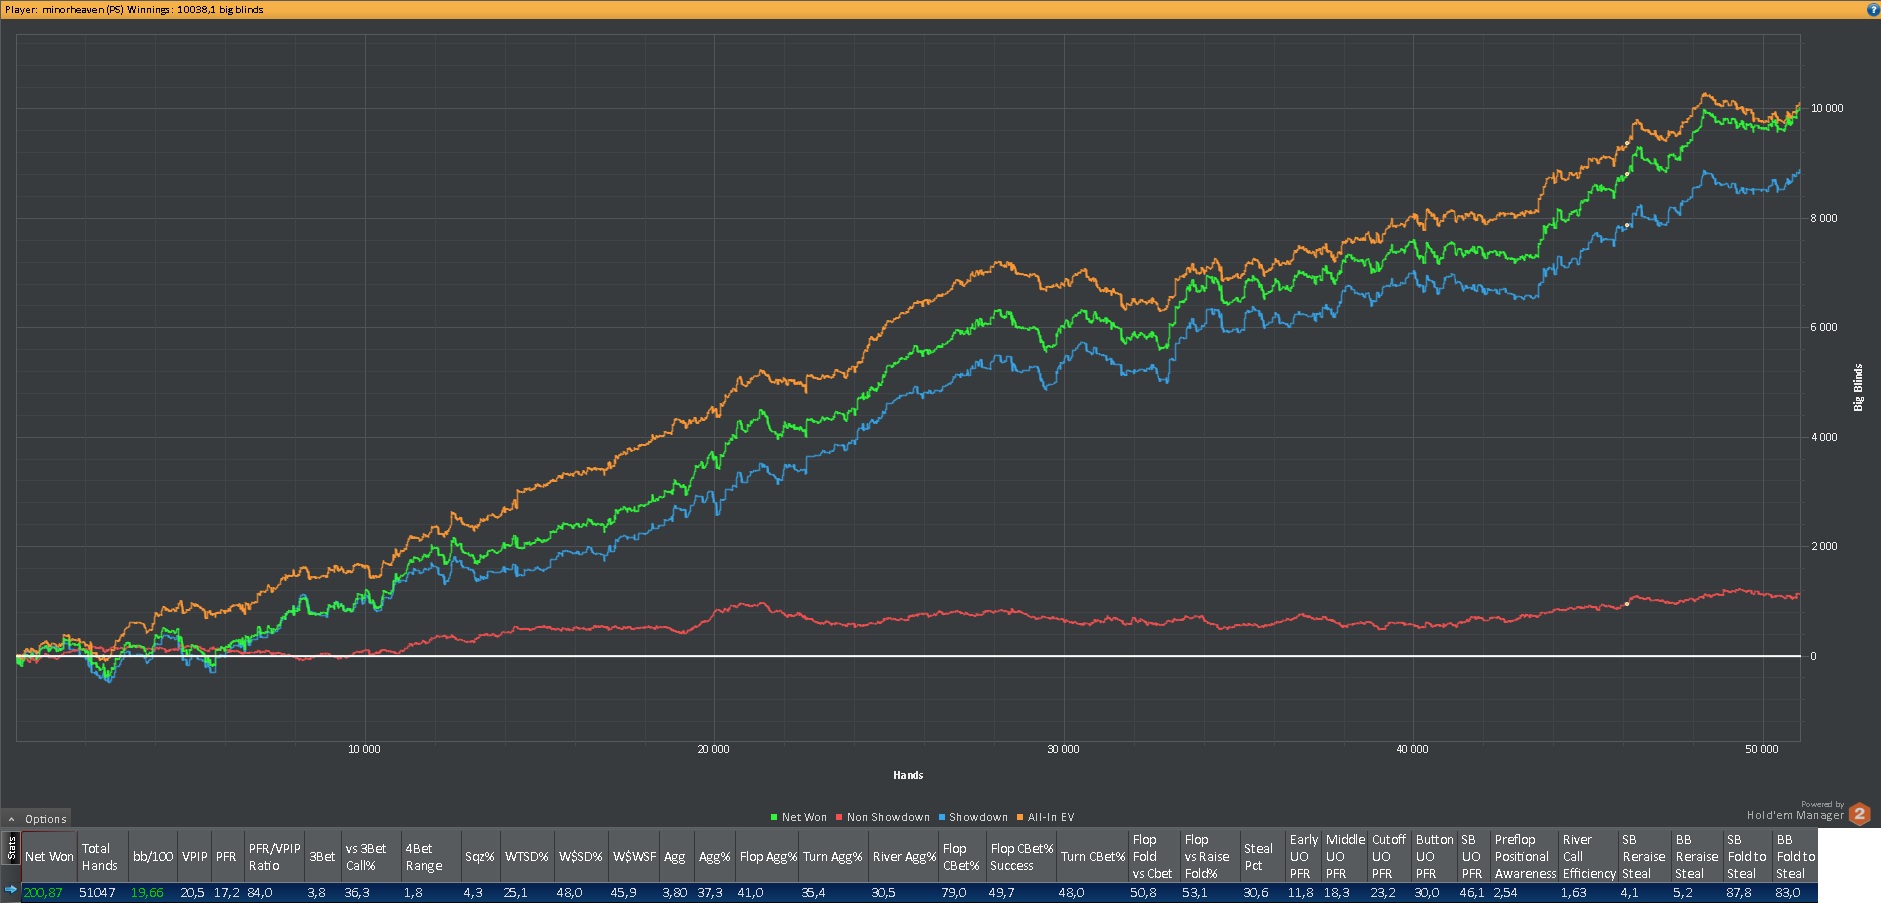Click the Flop Agg% column header
The width and height of the screenshot is (1881, 903).
click(768, 856)
